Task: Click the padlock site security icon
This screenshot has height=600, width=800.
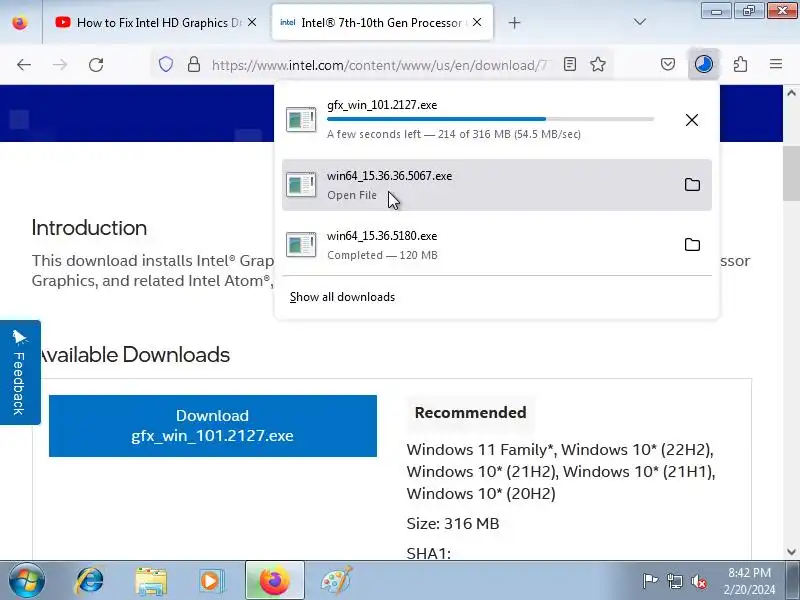Action: pyautogui.click(x=194, y=64)
